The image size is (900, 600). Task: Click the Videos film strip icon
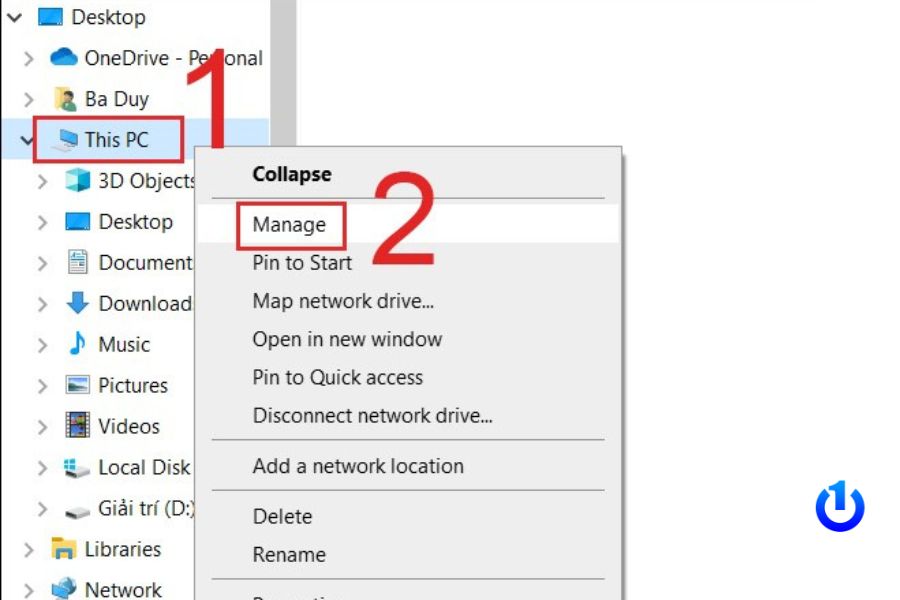click(x=77, y=426)
